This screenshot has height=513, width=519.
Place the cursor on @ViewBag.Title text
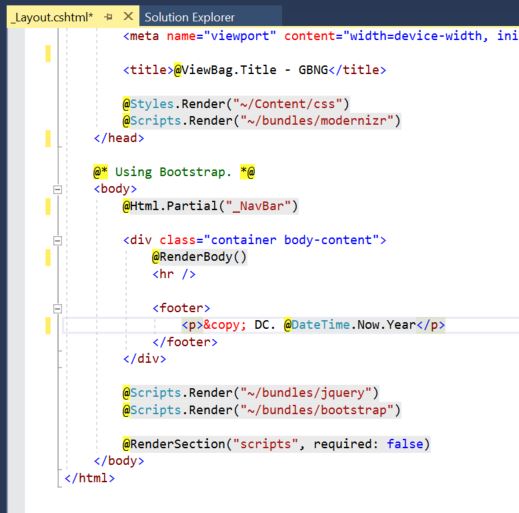click(225, 70)
